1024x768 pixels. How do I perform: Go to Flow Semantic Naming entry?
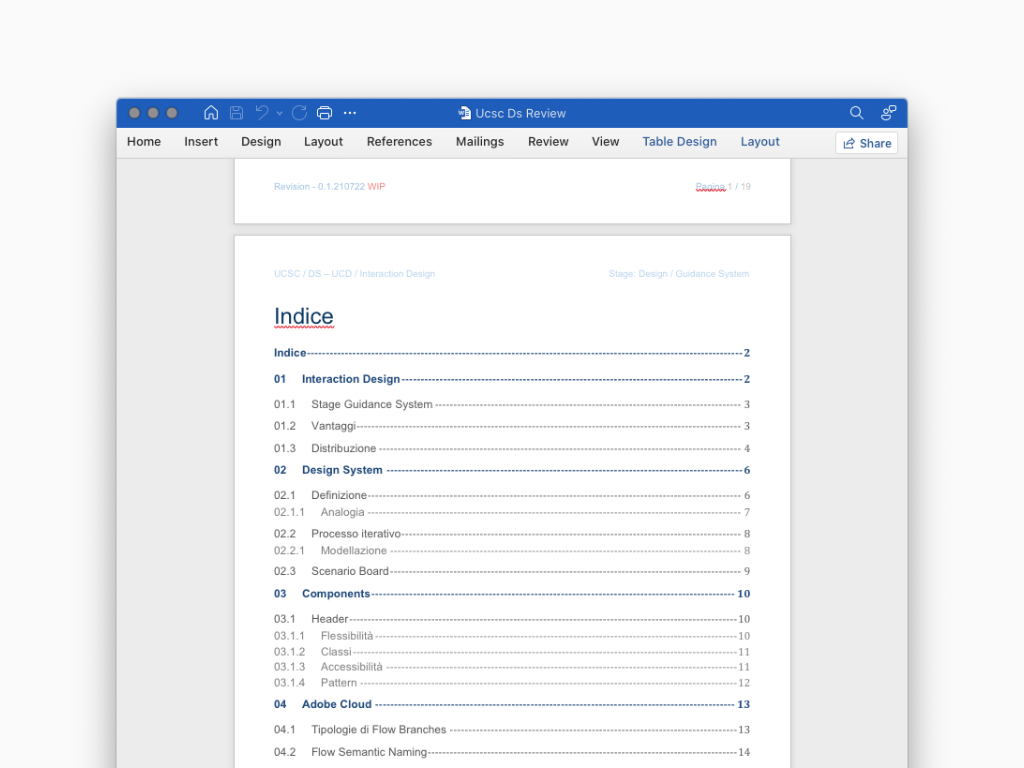[x=511, y=752]
